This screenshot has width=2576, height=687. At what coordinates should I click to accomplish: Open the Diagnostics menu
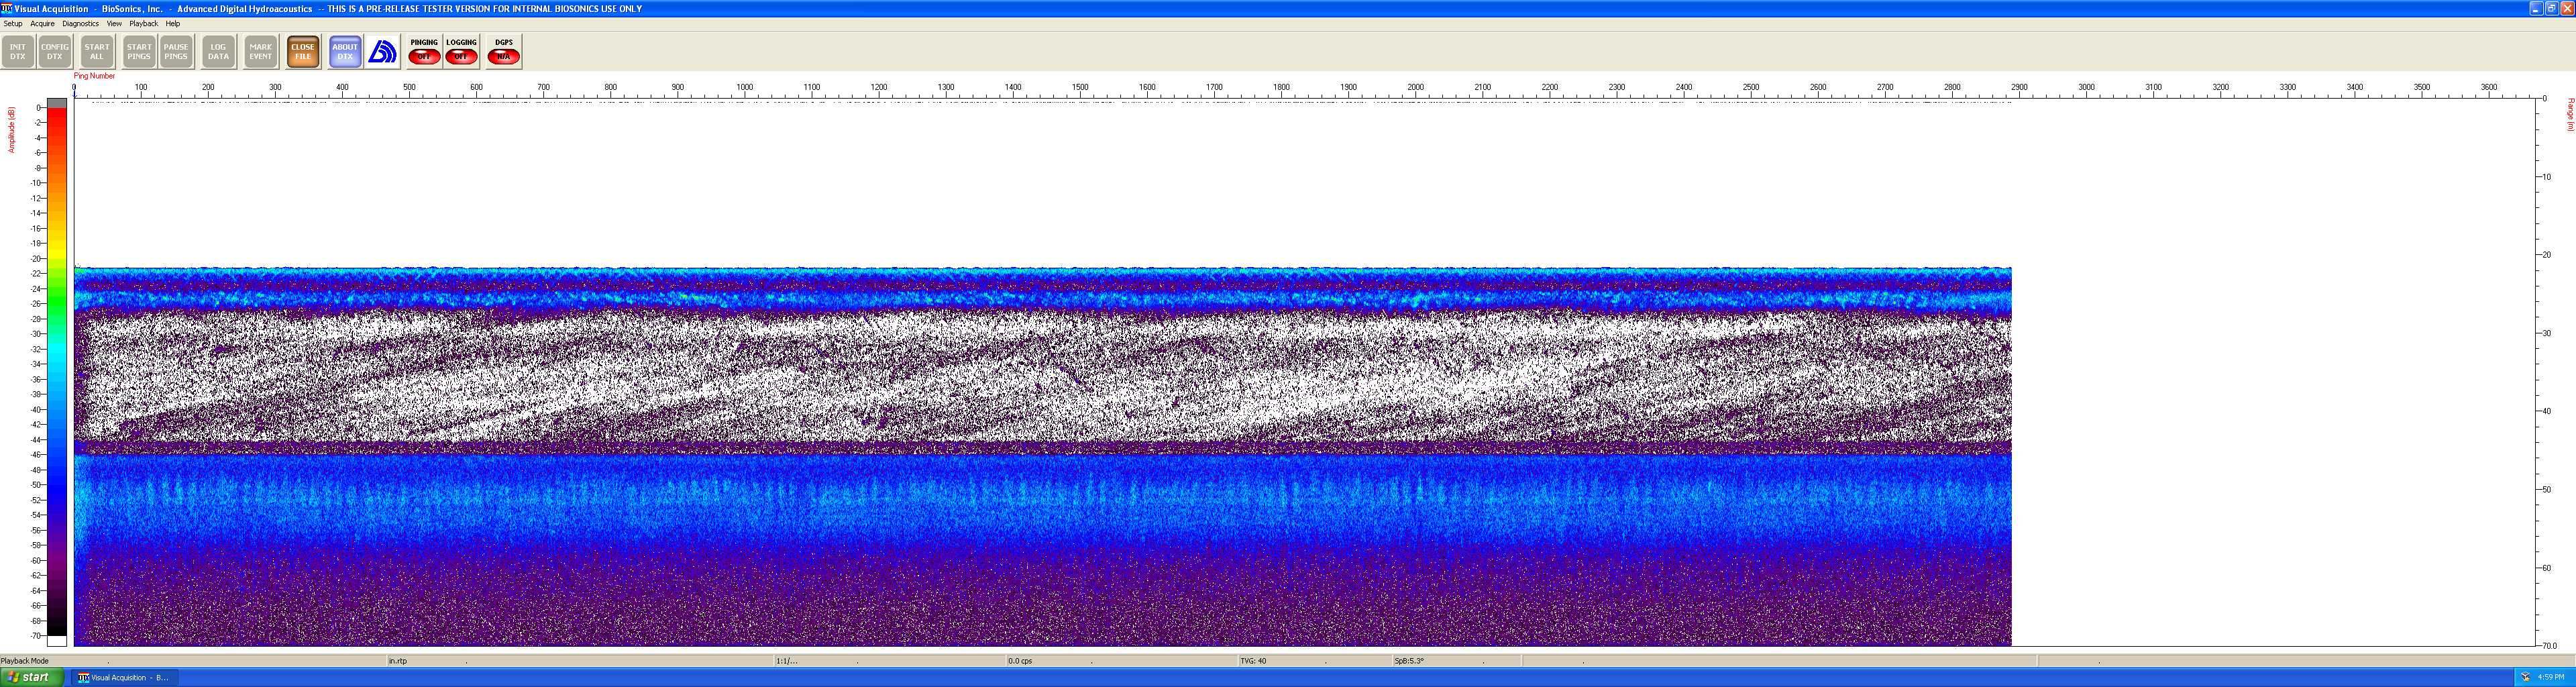[x=81, y=23]
